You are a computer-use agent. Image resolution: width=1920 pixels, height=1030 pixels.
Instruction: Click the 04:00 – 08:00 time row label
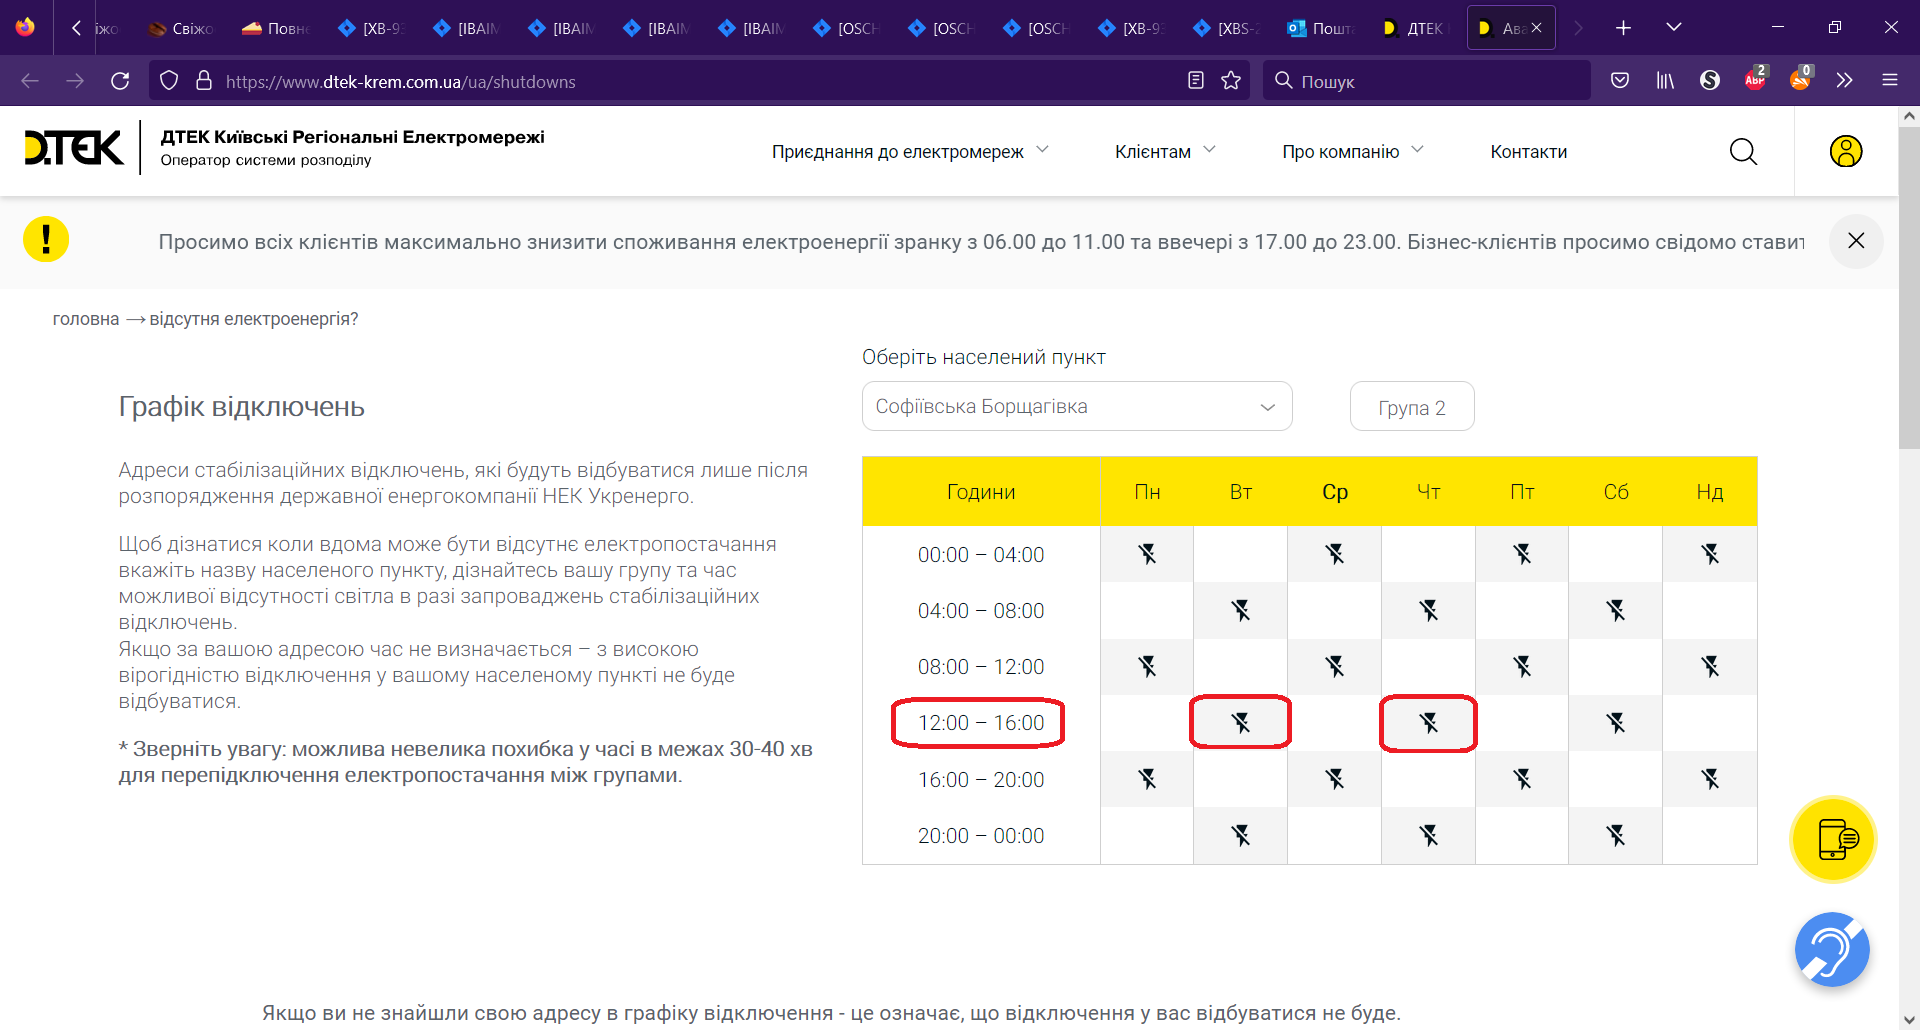pyautogui.click(x=981, y=611)
